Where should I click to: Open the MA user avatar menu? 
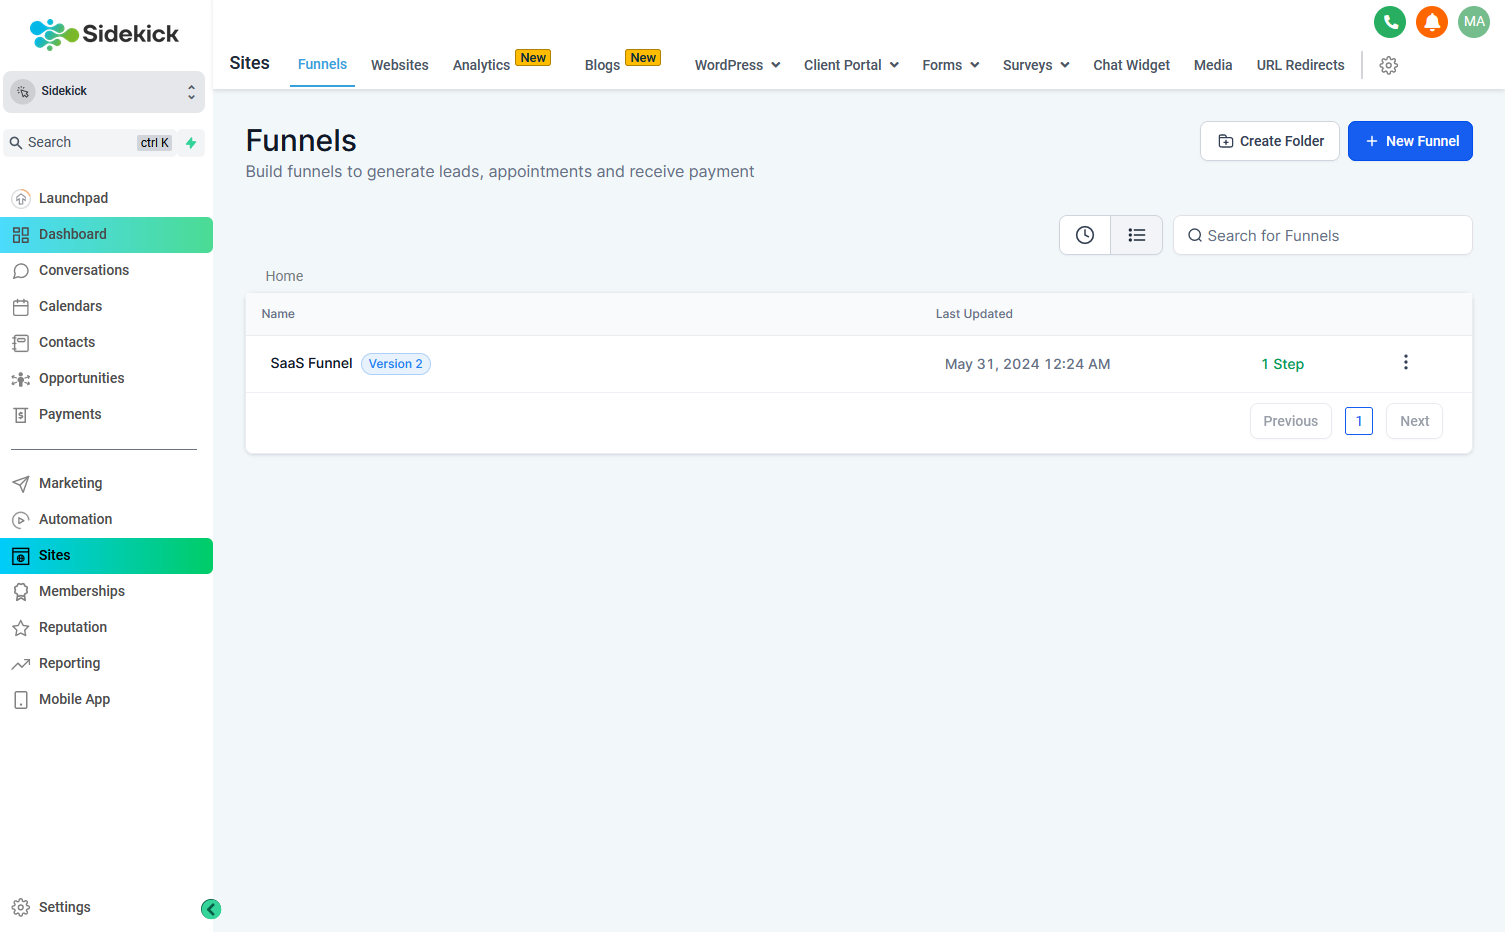click(1474, 22)
